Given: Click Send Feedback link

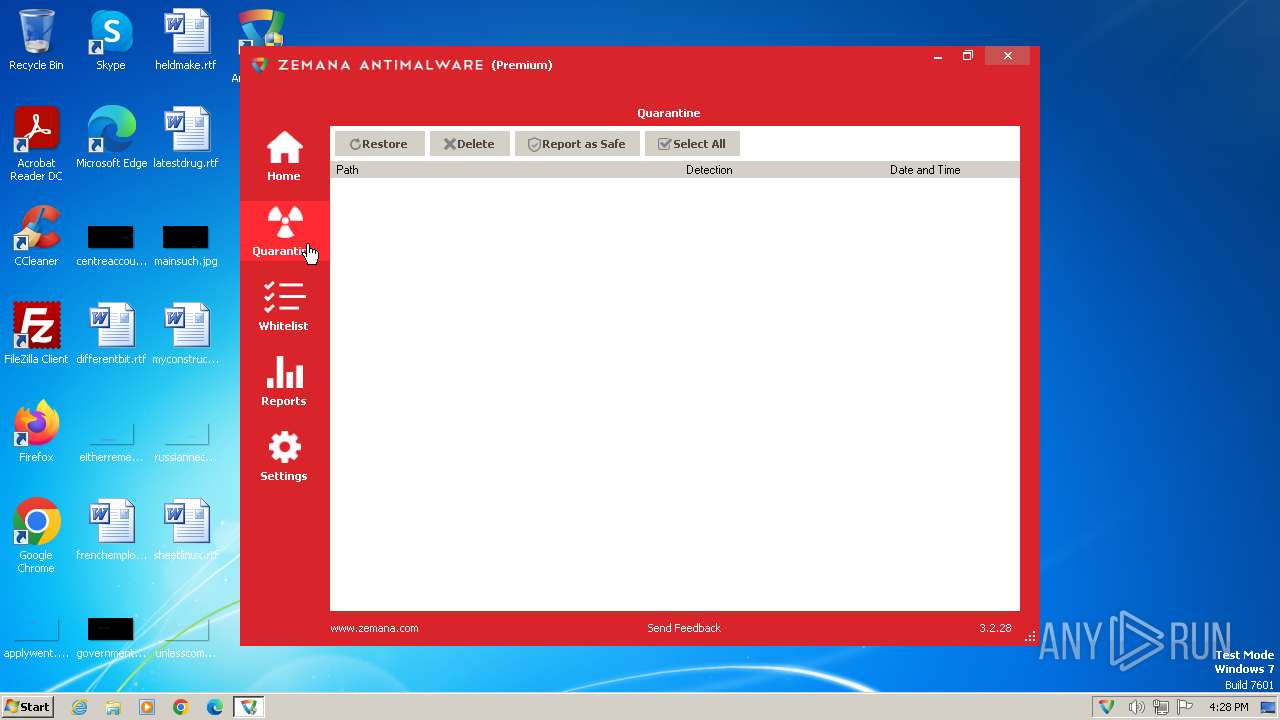Looking at the screenshot, I should coord(684,628).
